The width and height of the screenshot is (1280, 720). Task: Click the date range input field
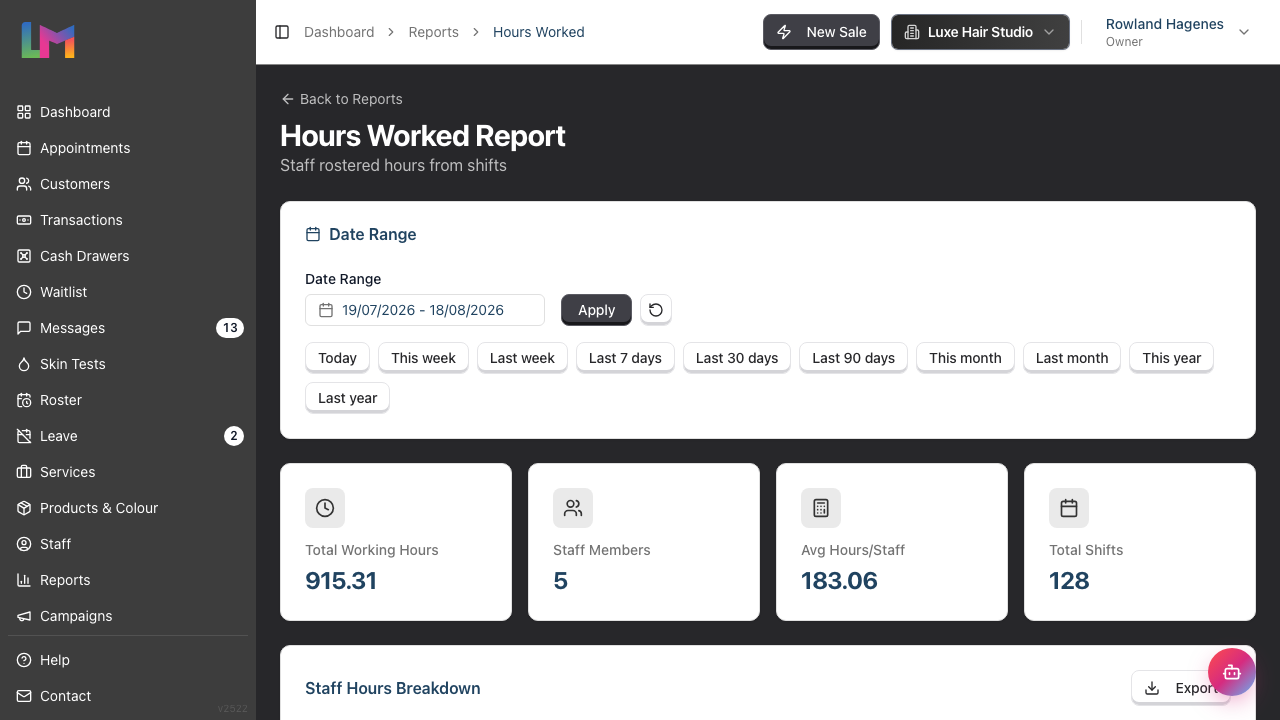(425, 310)
